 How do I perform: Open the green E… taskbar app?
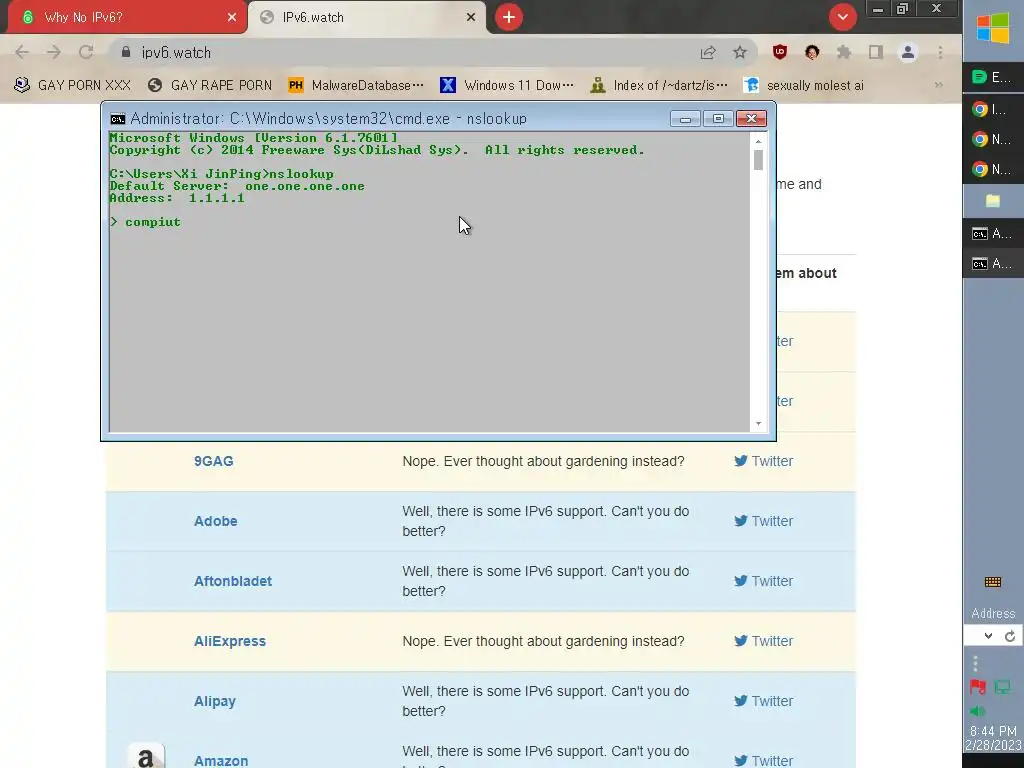pos(993,77)
